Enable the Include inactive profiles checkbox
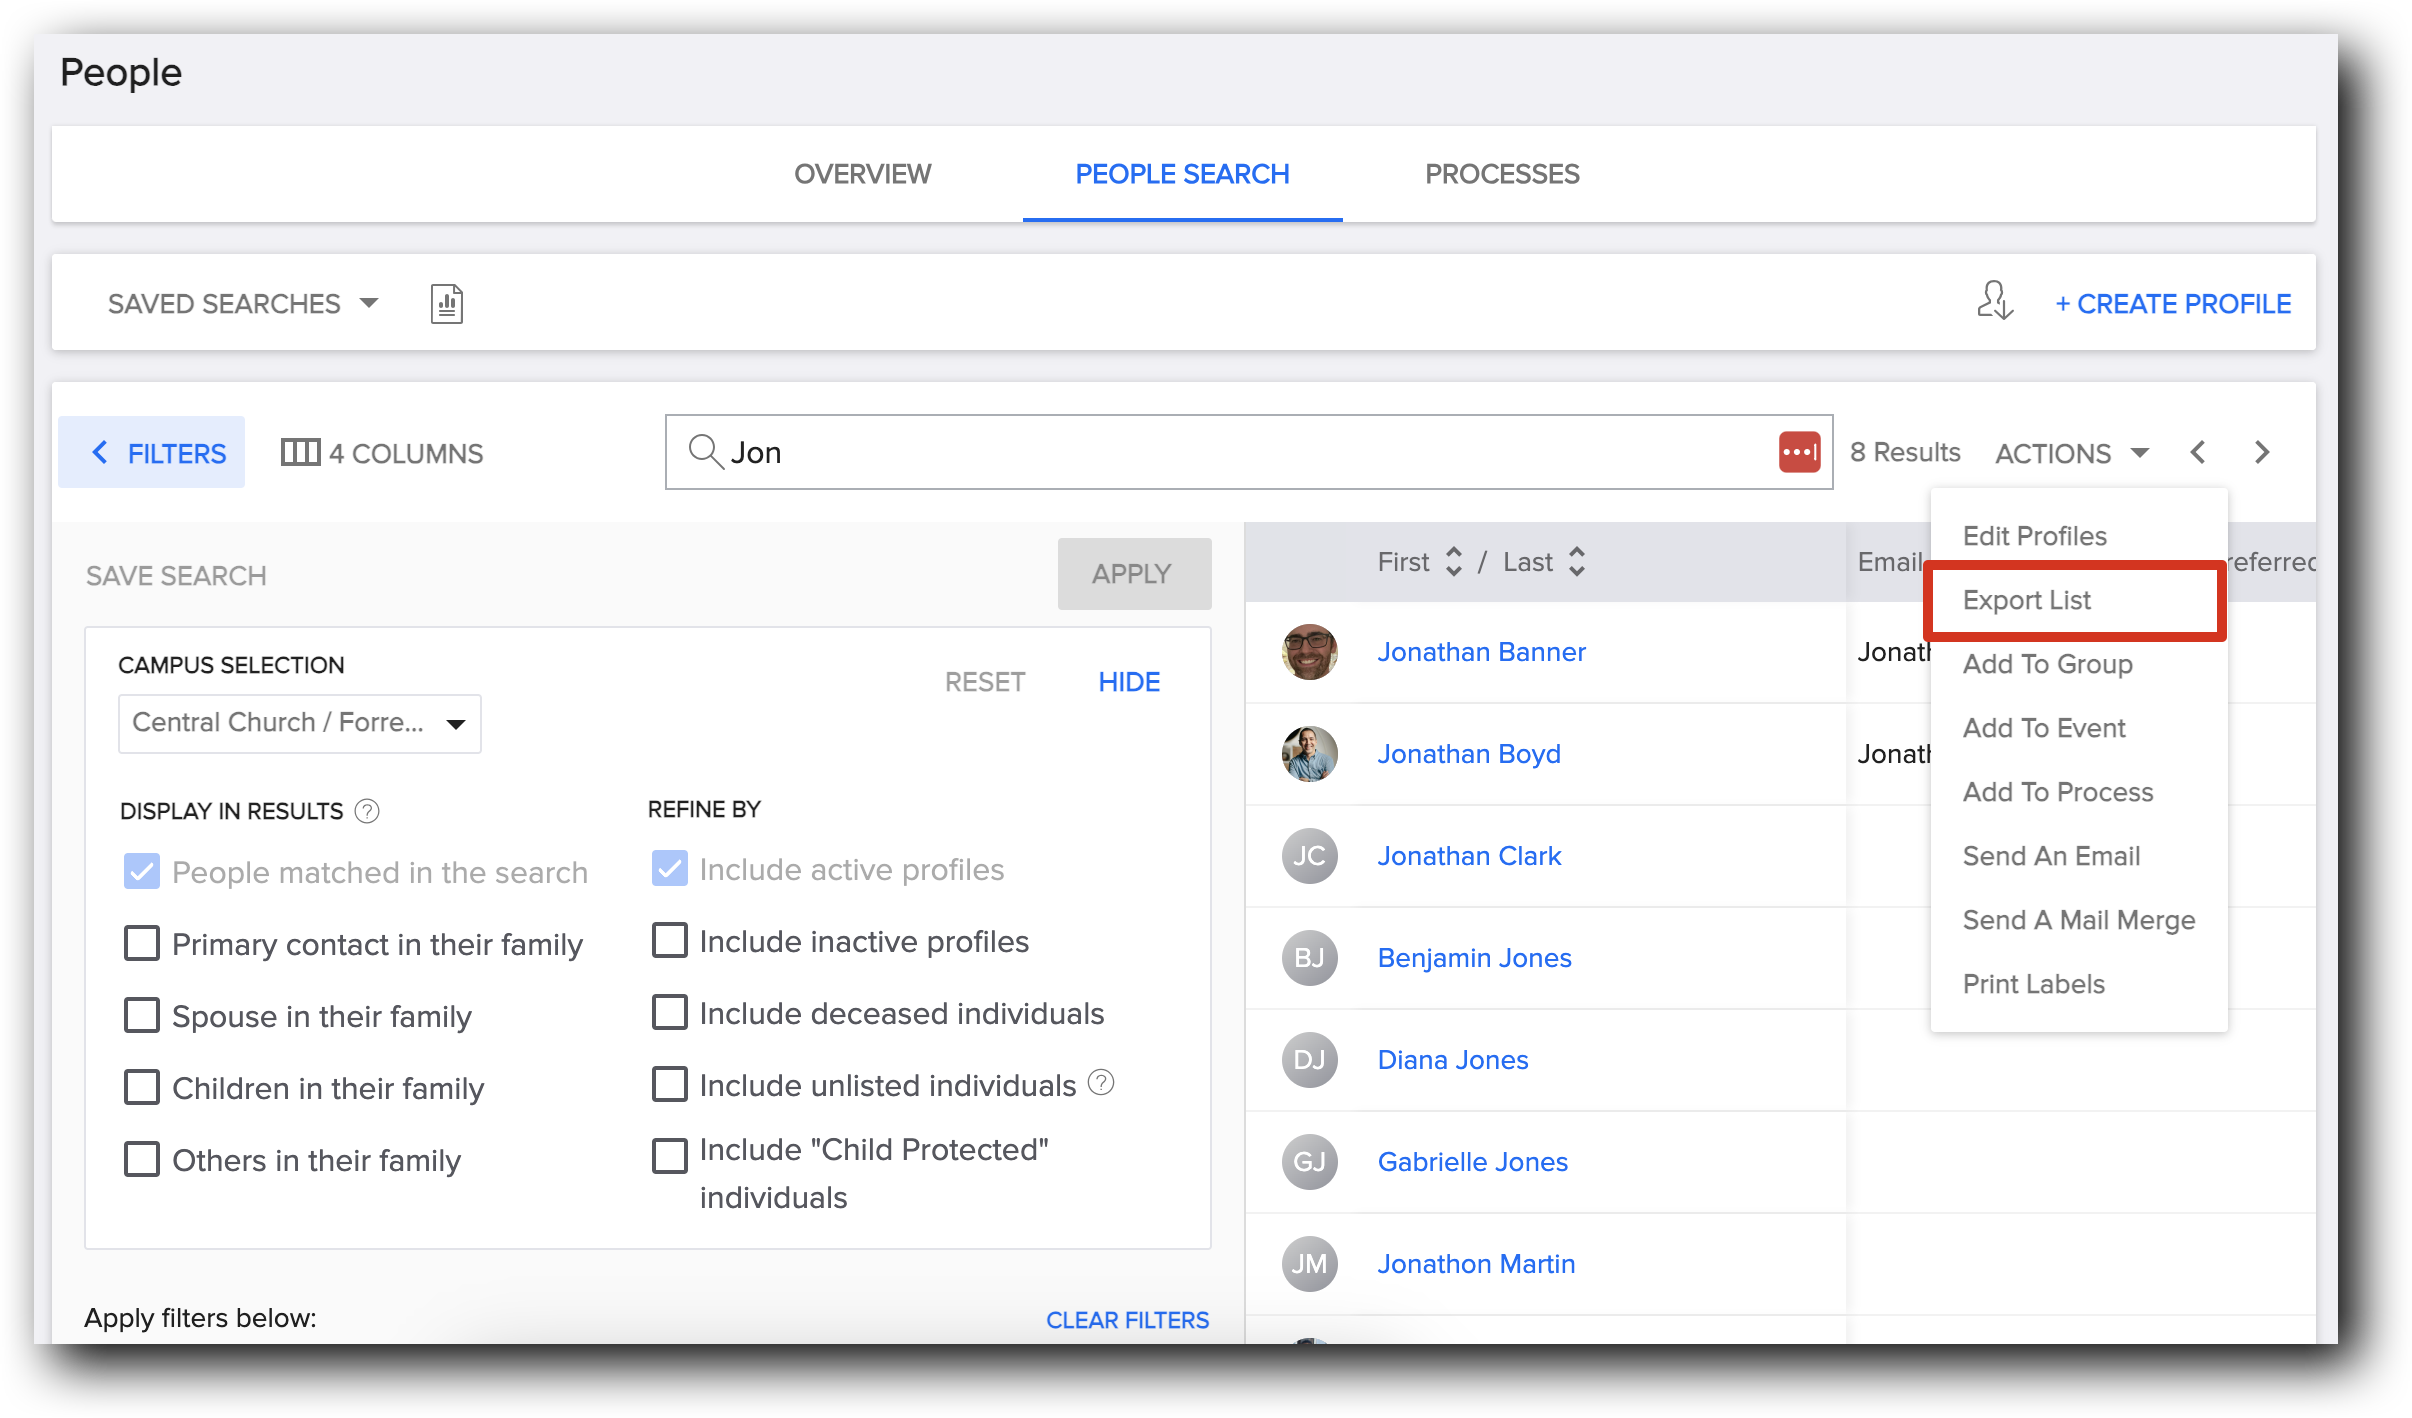This screenshot has width=2412, height=1418. point(670,940)
